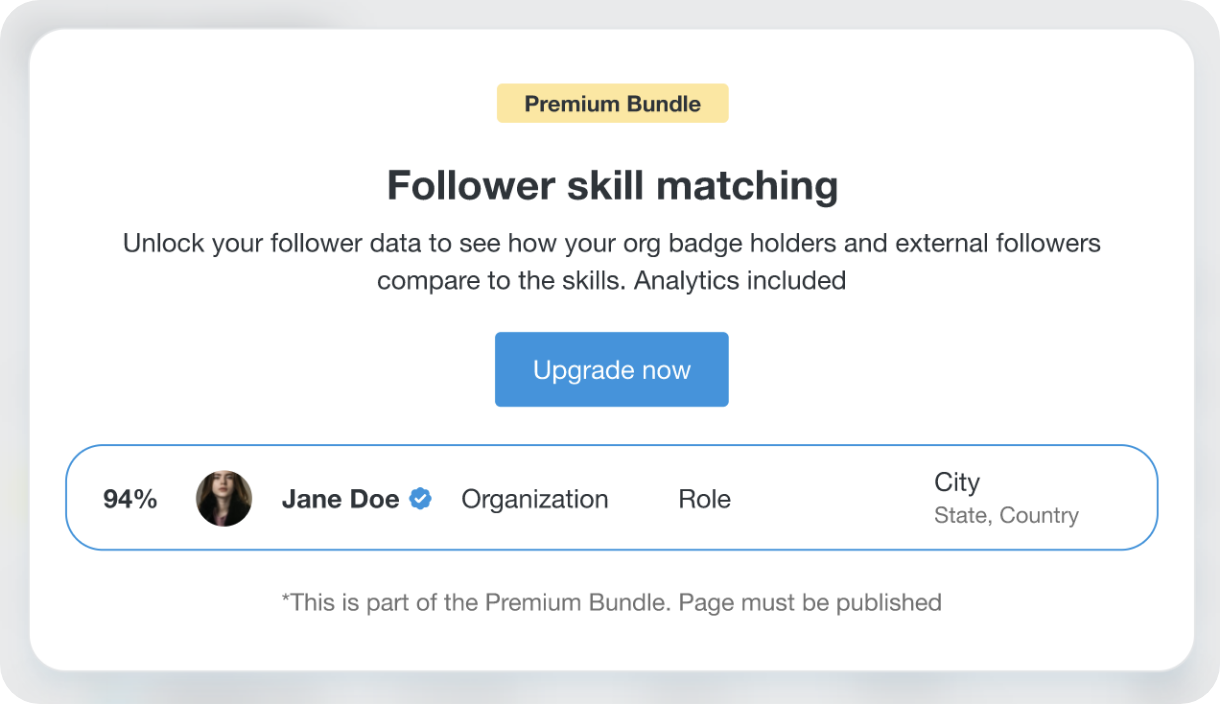Click the 94% match score
1220x704 pixels.
click(130, 499)
